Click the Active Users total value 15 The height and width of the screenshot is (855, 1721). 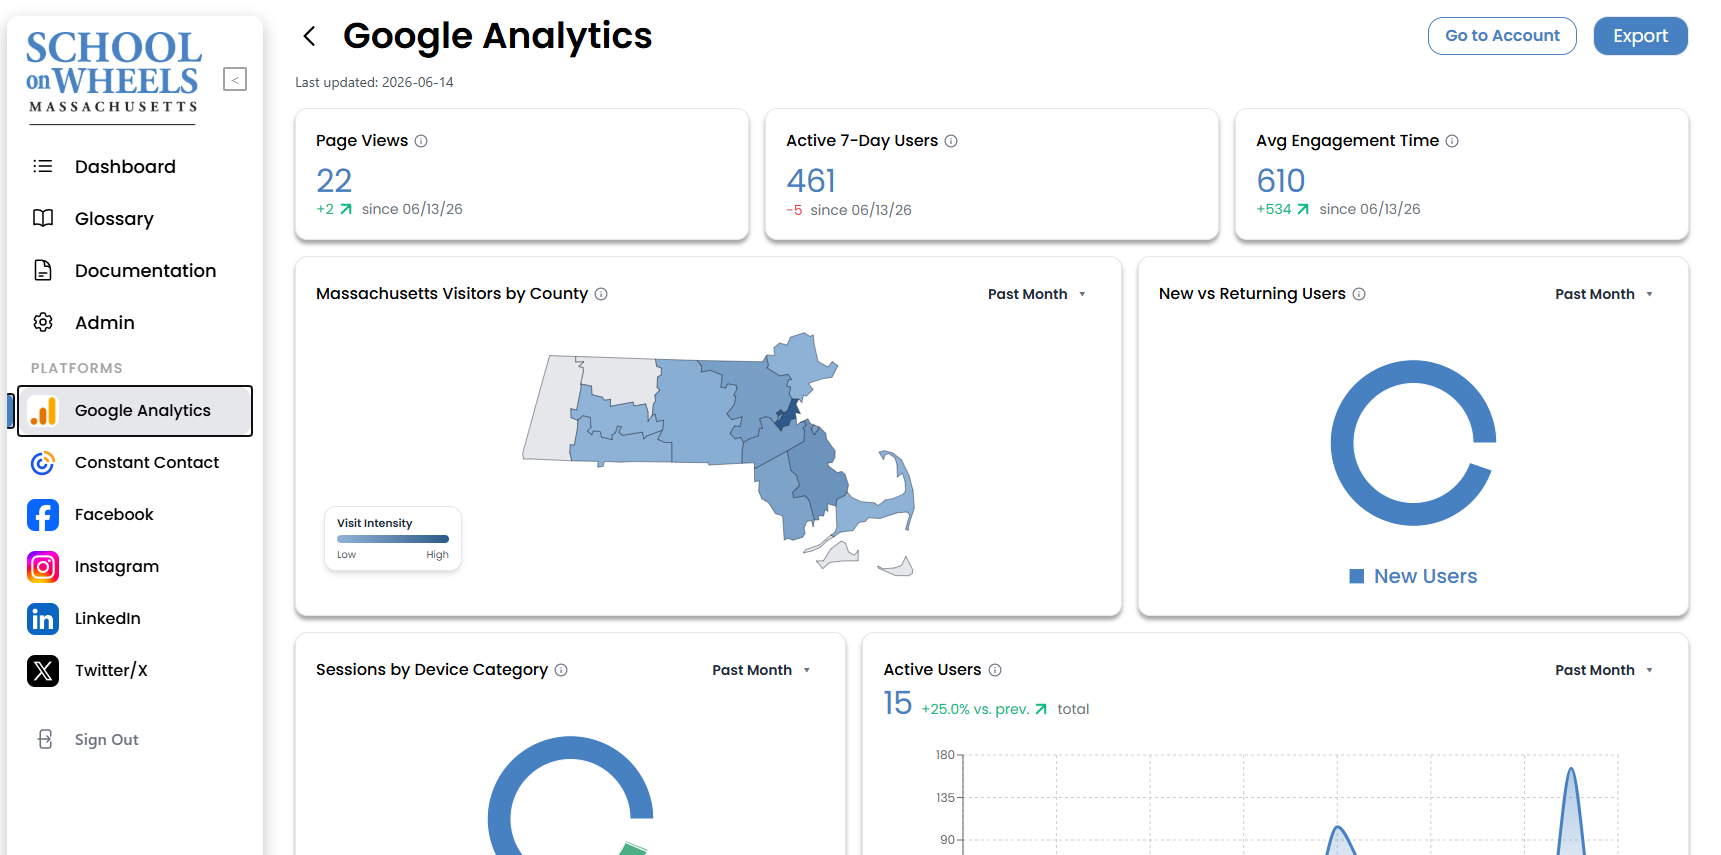click(x=897, y=703)
